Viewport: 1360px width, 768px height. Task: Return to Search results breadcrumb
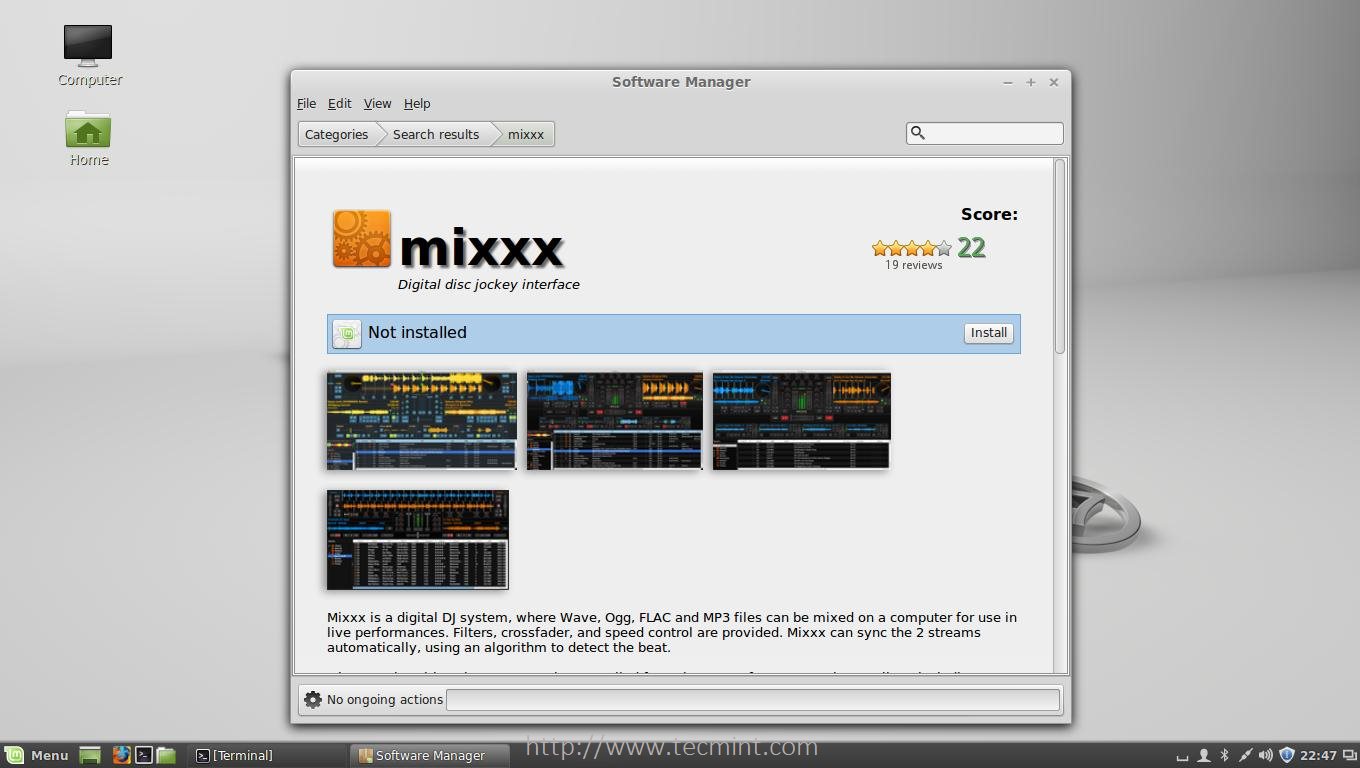(435, 134)
